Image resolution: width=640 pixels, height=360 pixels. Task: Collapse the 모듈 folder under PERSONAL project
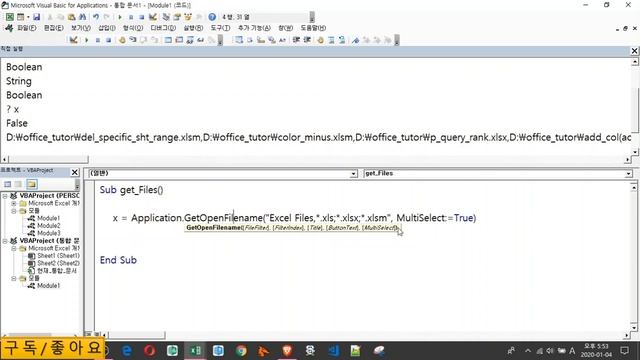click(x=13, y=211)
